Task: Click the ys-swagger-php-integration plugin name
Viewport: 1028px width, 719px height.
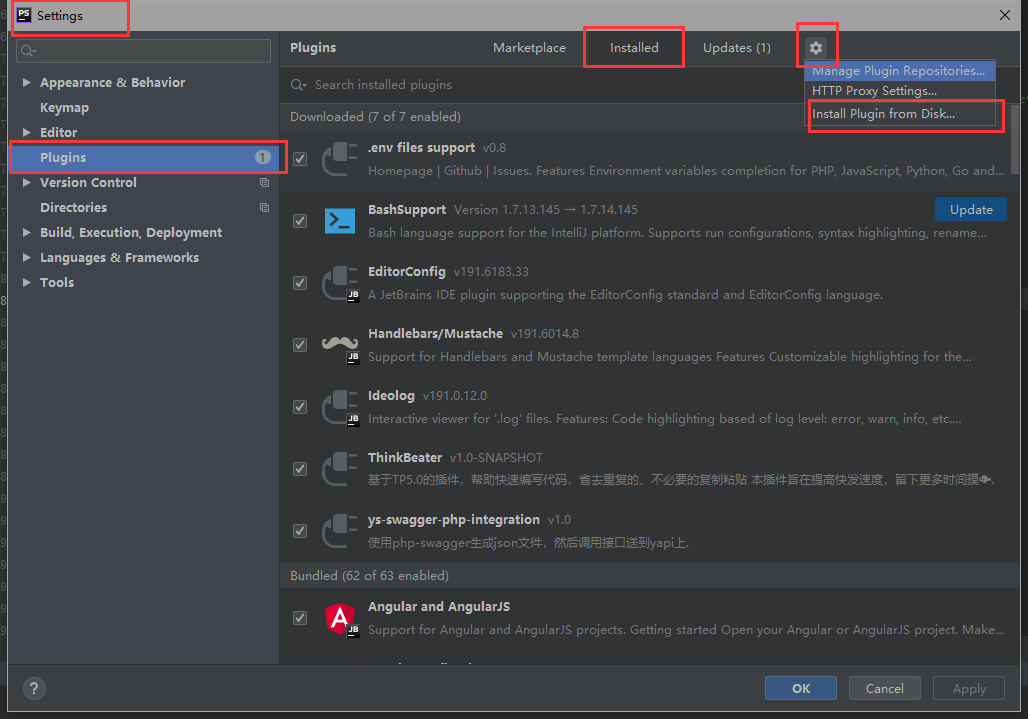Action: point(454,520)
